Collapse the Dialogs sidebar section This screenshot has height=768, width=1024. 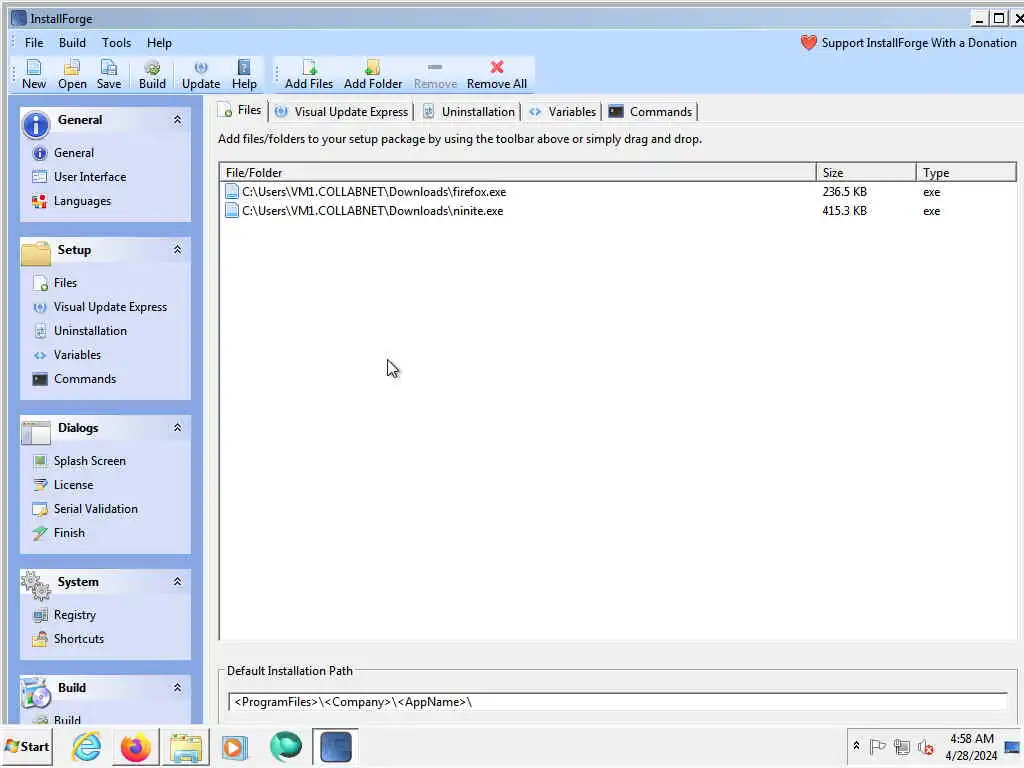coord(177,428)
